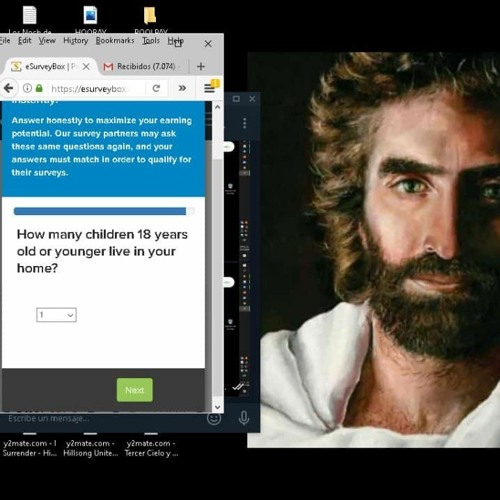Image resolution: width=500 pixels, height=500 pixels.
Task: Open a new browser tab with plus button
Action: tap(201, 66)
